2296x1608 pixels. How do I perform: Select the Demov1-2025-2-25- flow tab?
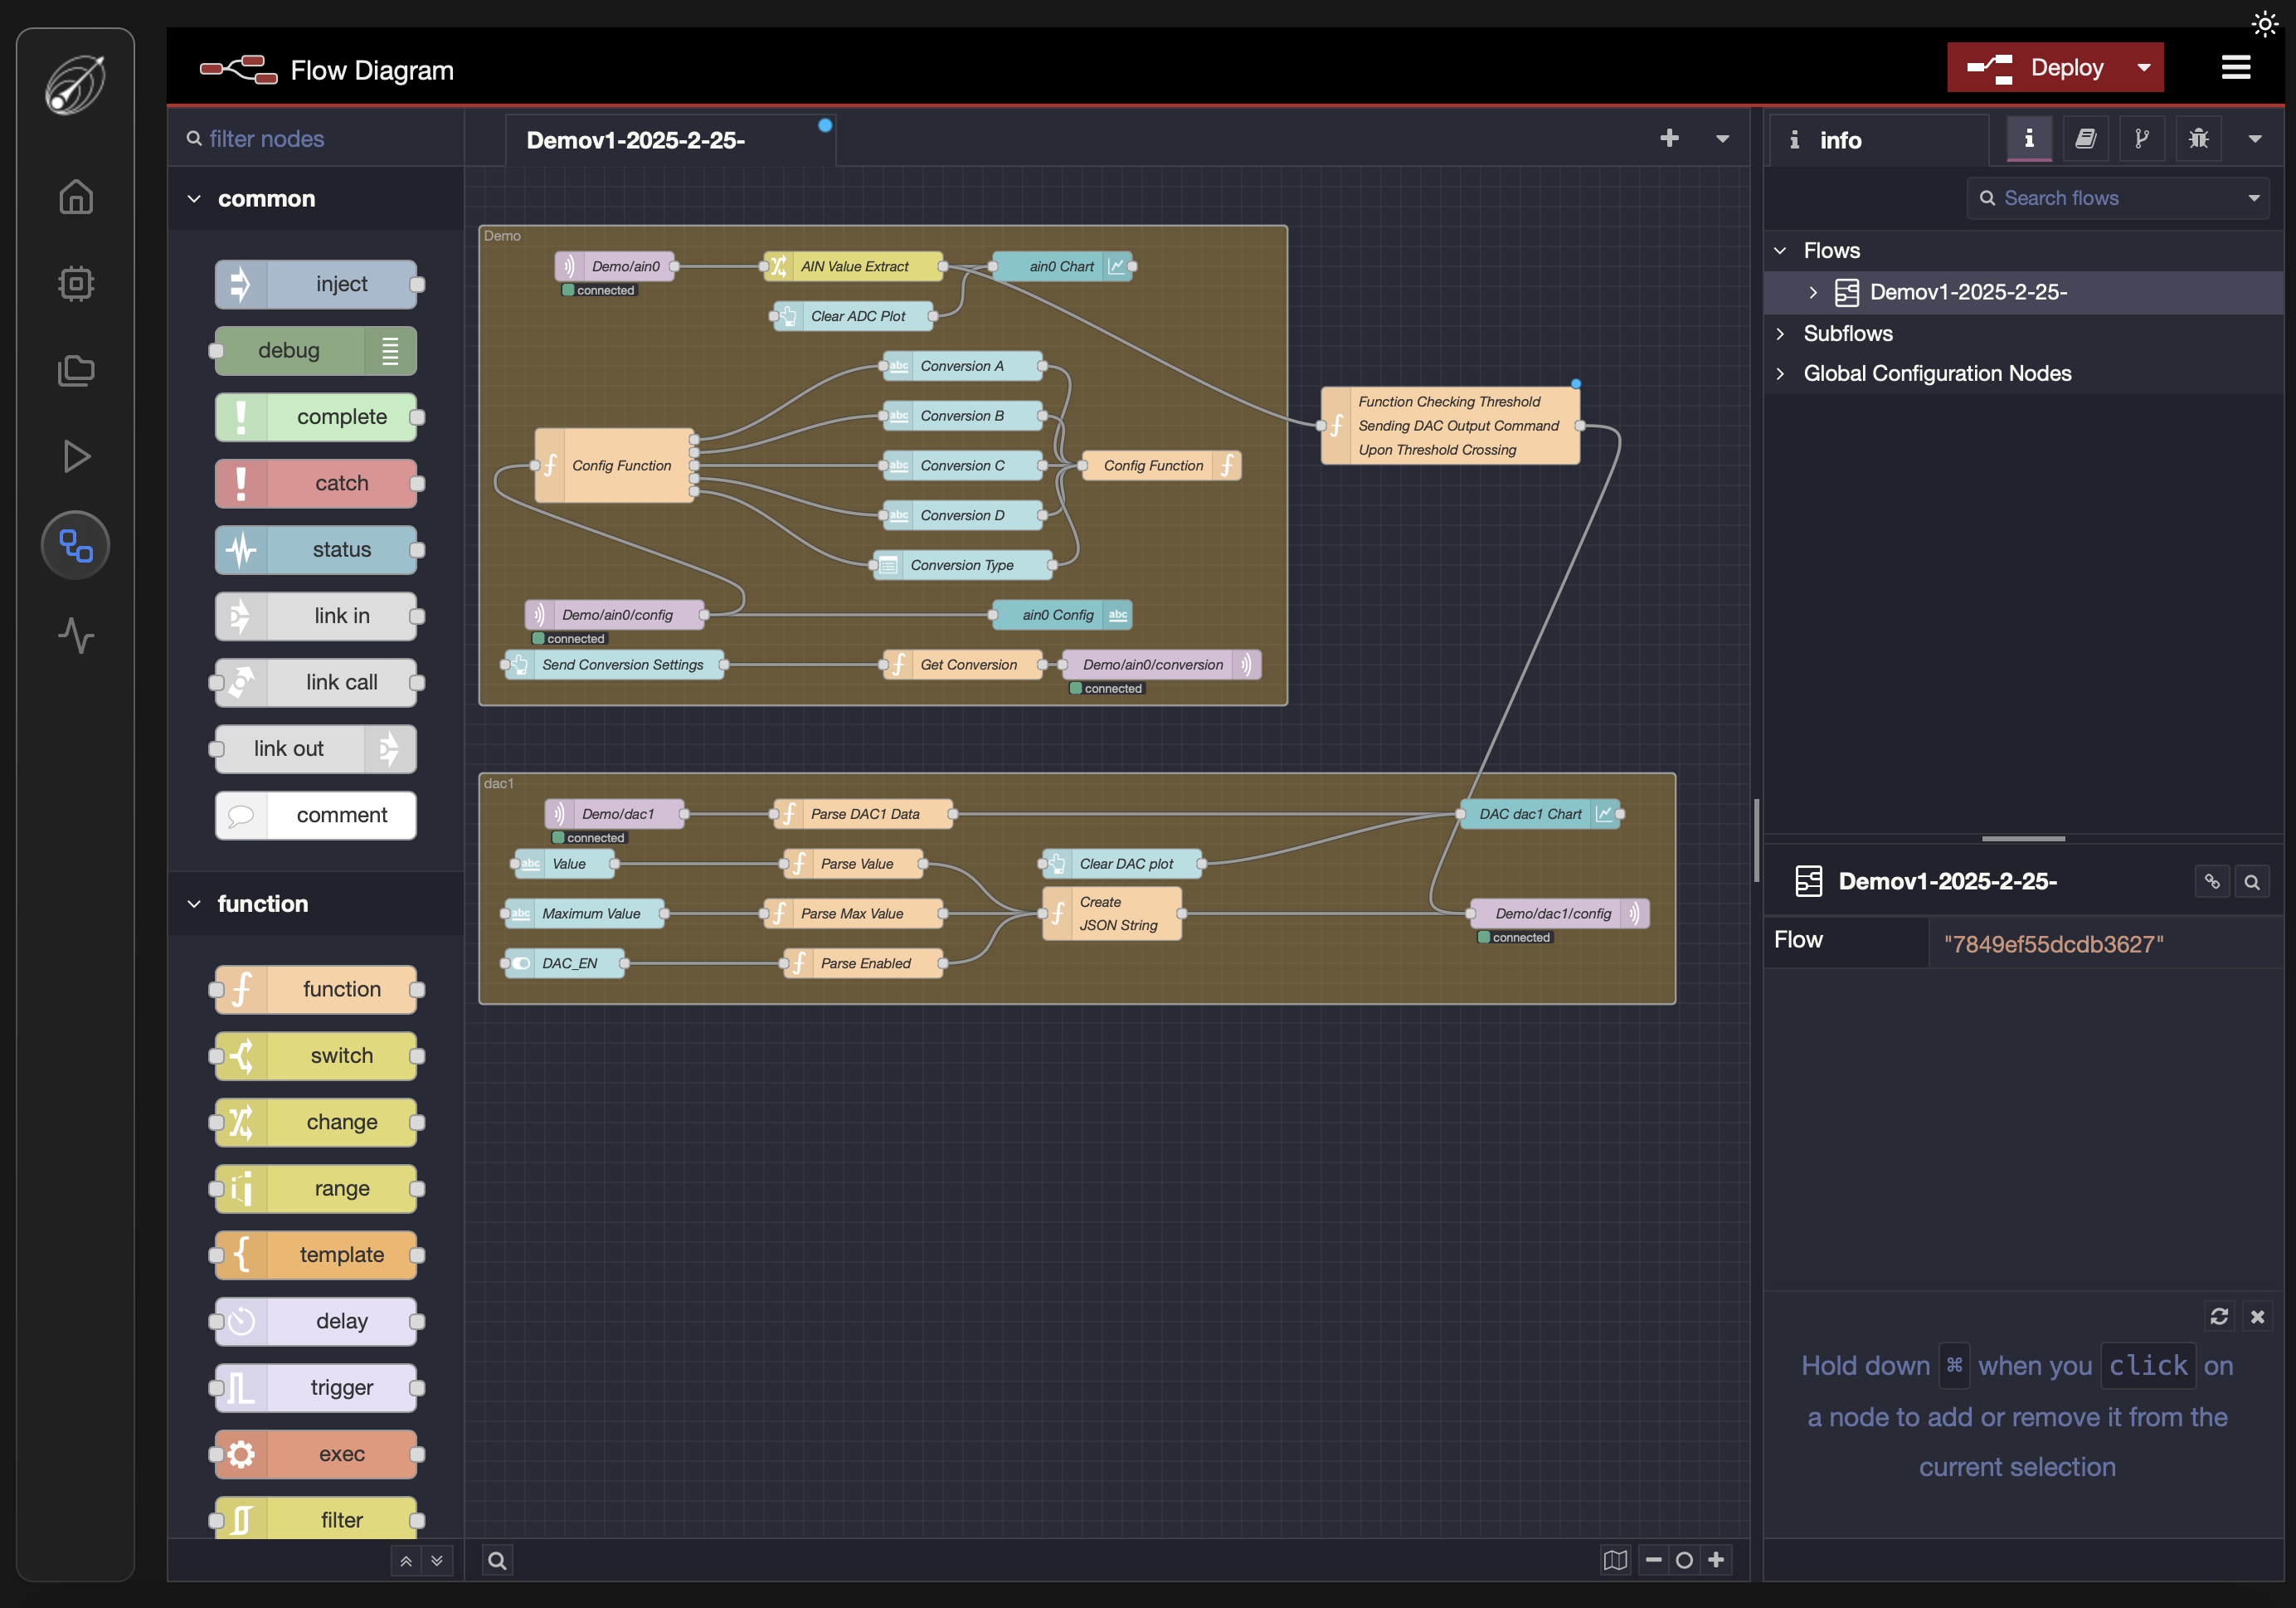coord(636,140)
